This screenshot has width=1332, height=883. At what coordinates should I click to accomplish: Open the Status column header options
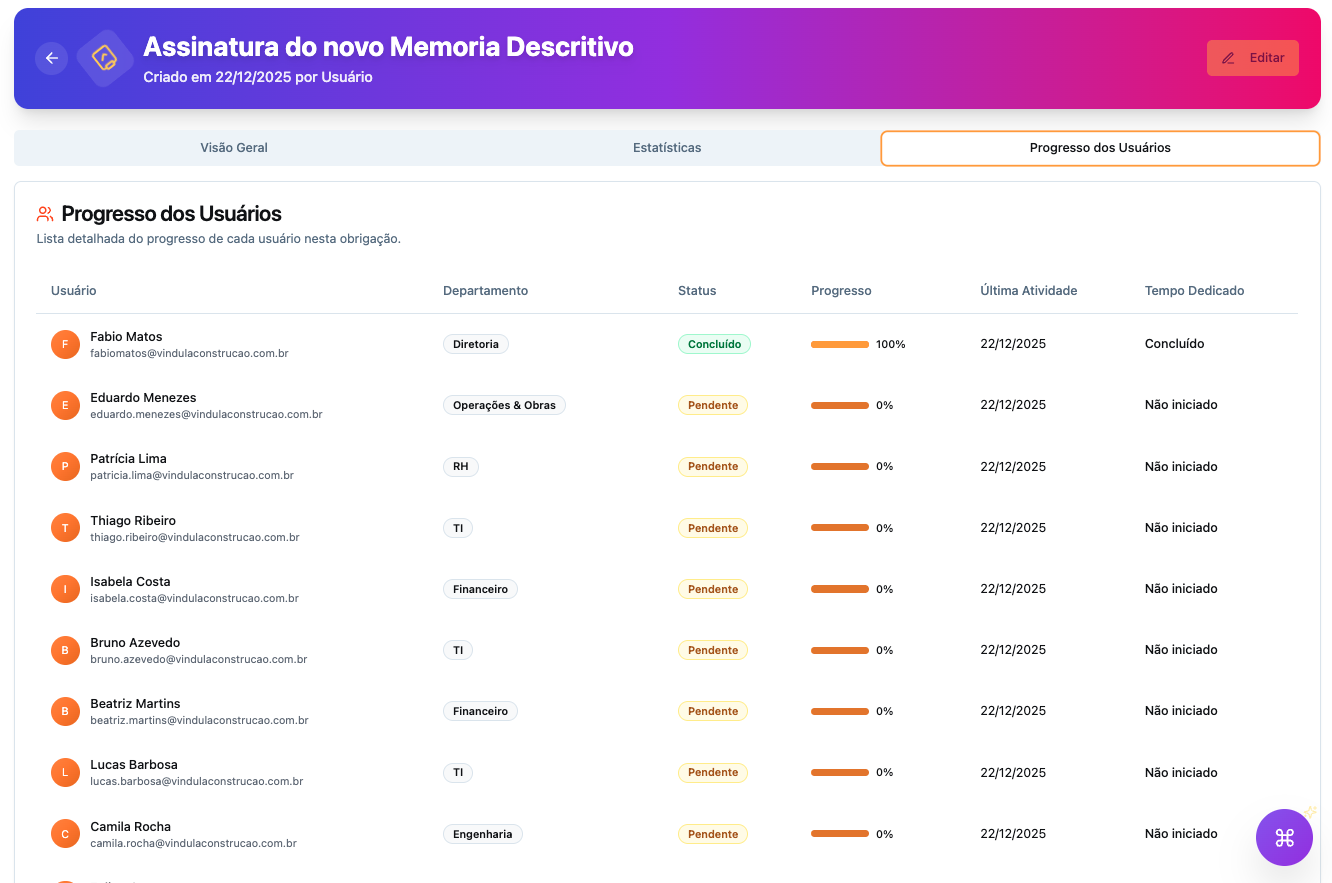[x=697, y=290]
